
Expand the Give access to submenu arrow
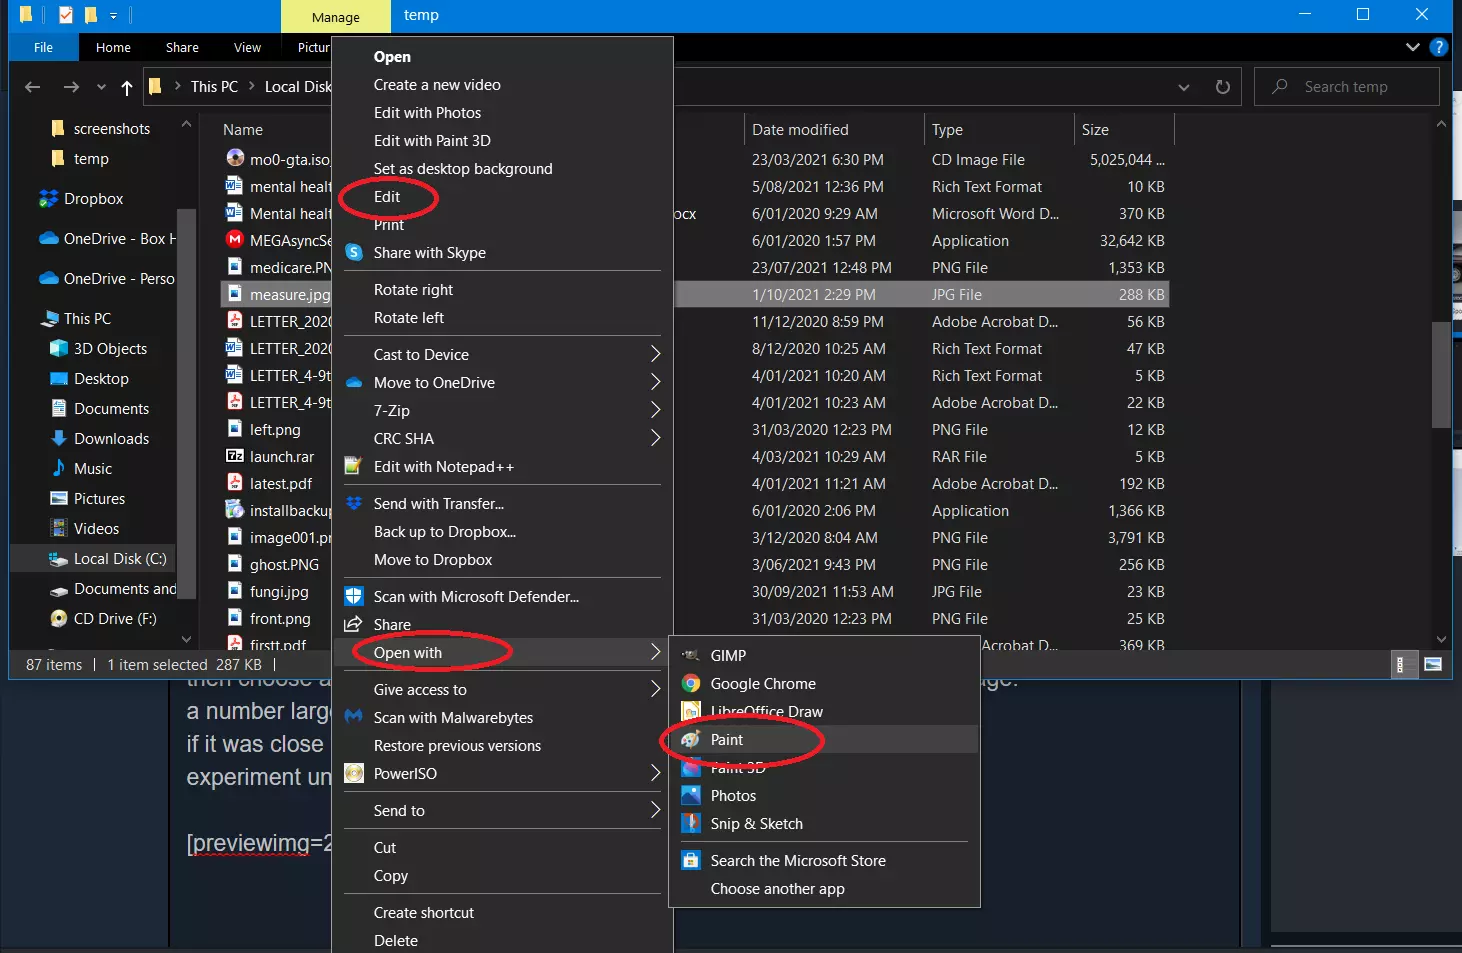pos(655,689)
